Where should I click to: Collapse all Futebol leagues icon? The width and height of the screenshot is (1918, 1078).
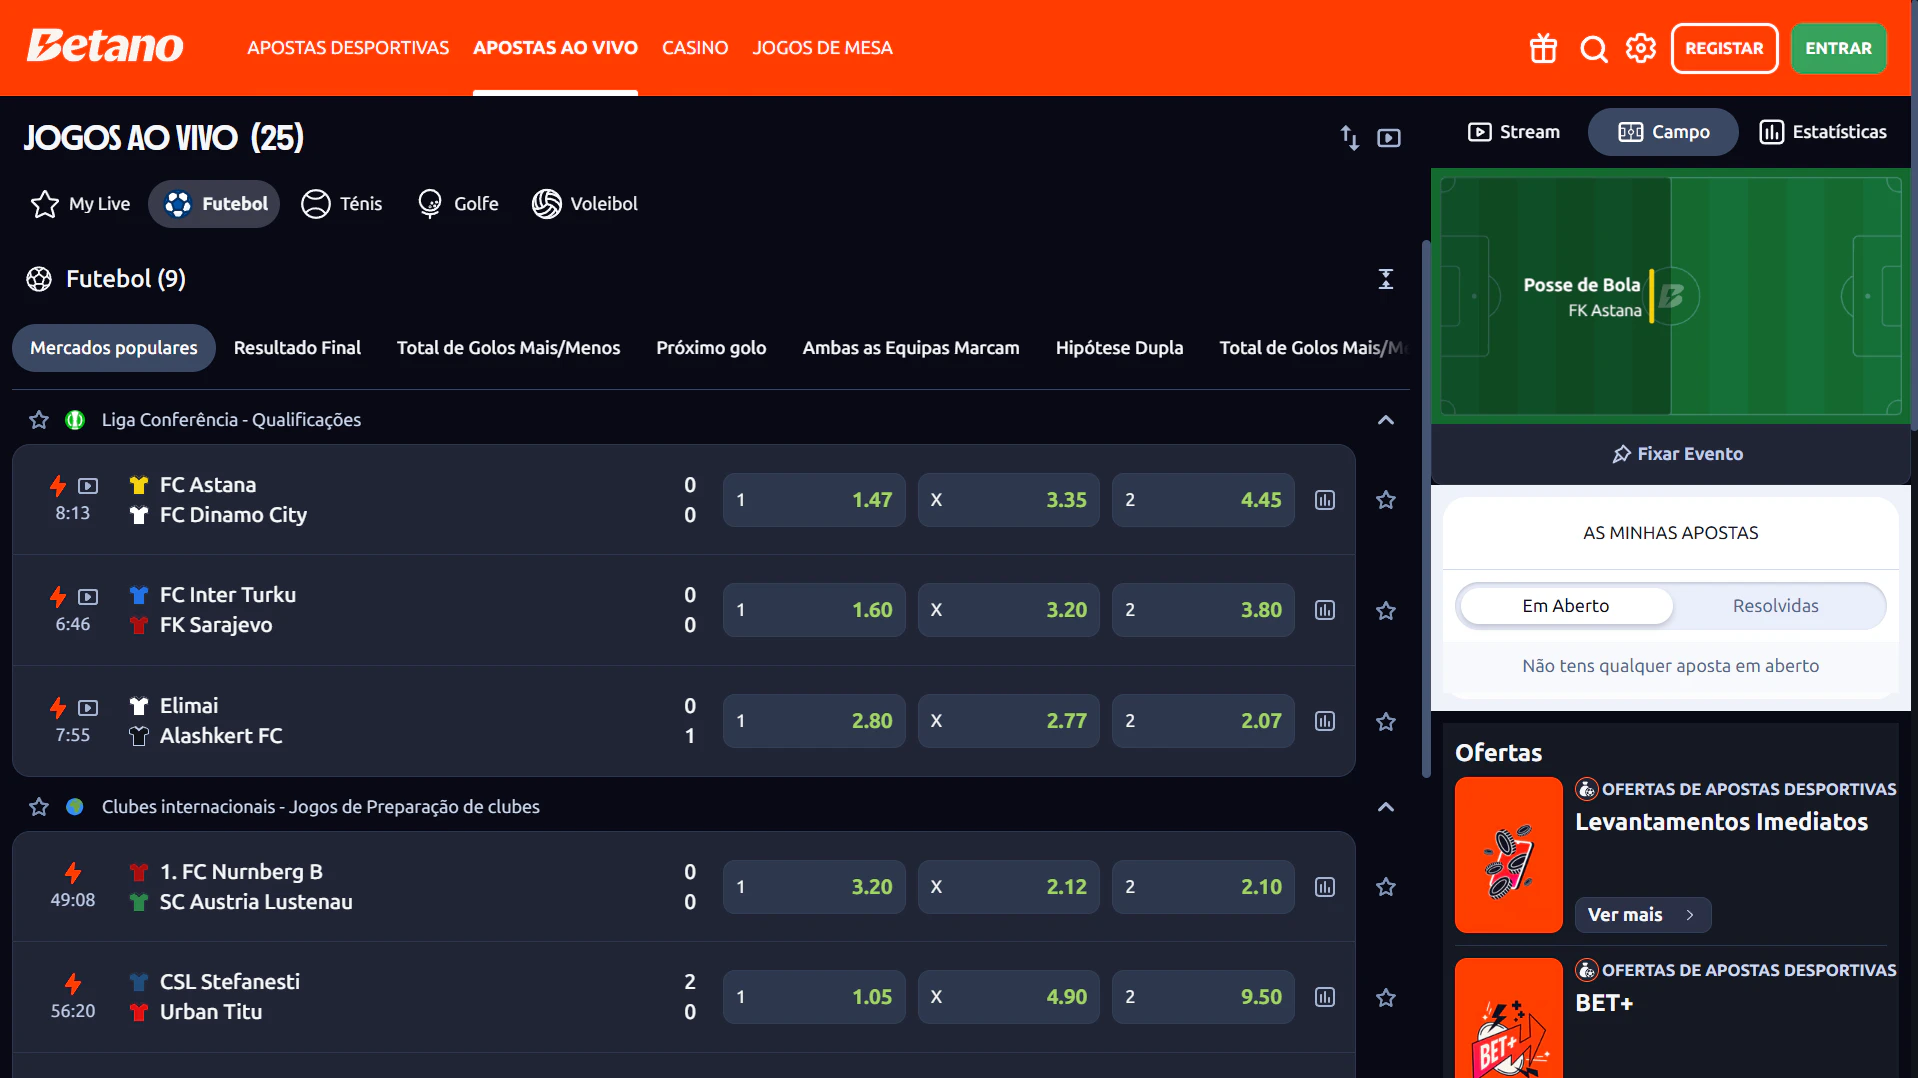click(x=1386, y=279)
